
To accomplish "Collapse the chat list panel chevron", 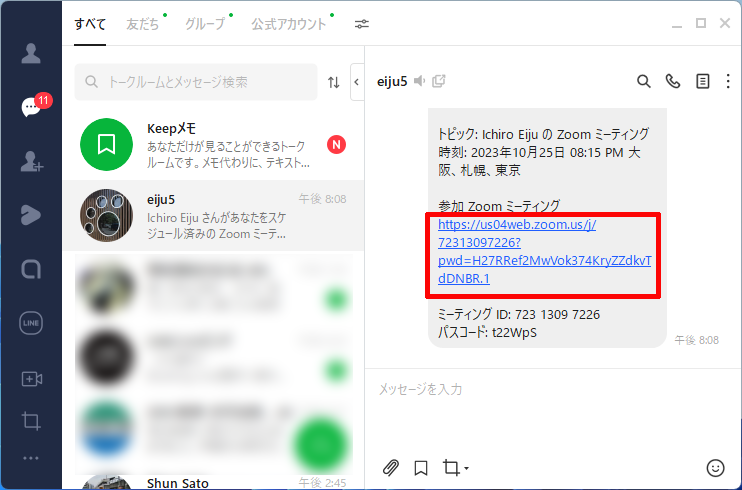I will click(x=357, y=82).
